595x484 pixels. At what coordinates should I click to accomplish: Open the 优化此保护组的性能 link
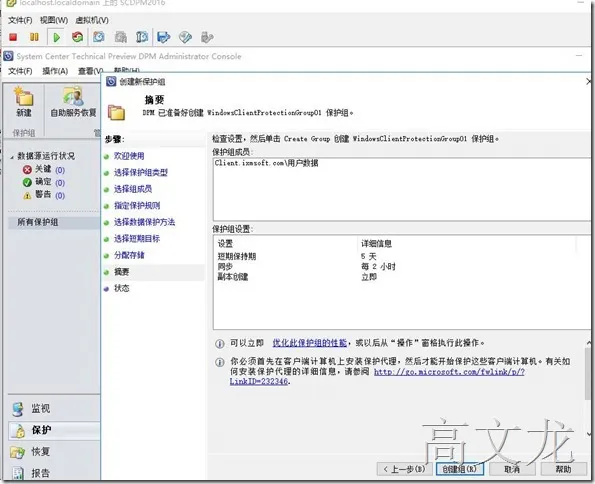pos(309,343)
